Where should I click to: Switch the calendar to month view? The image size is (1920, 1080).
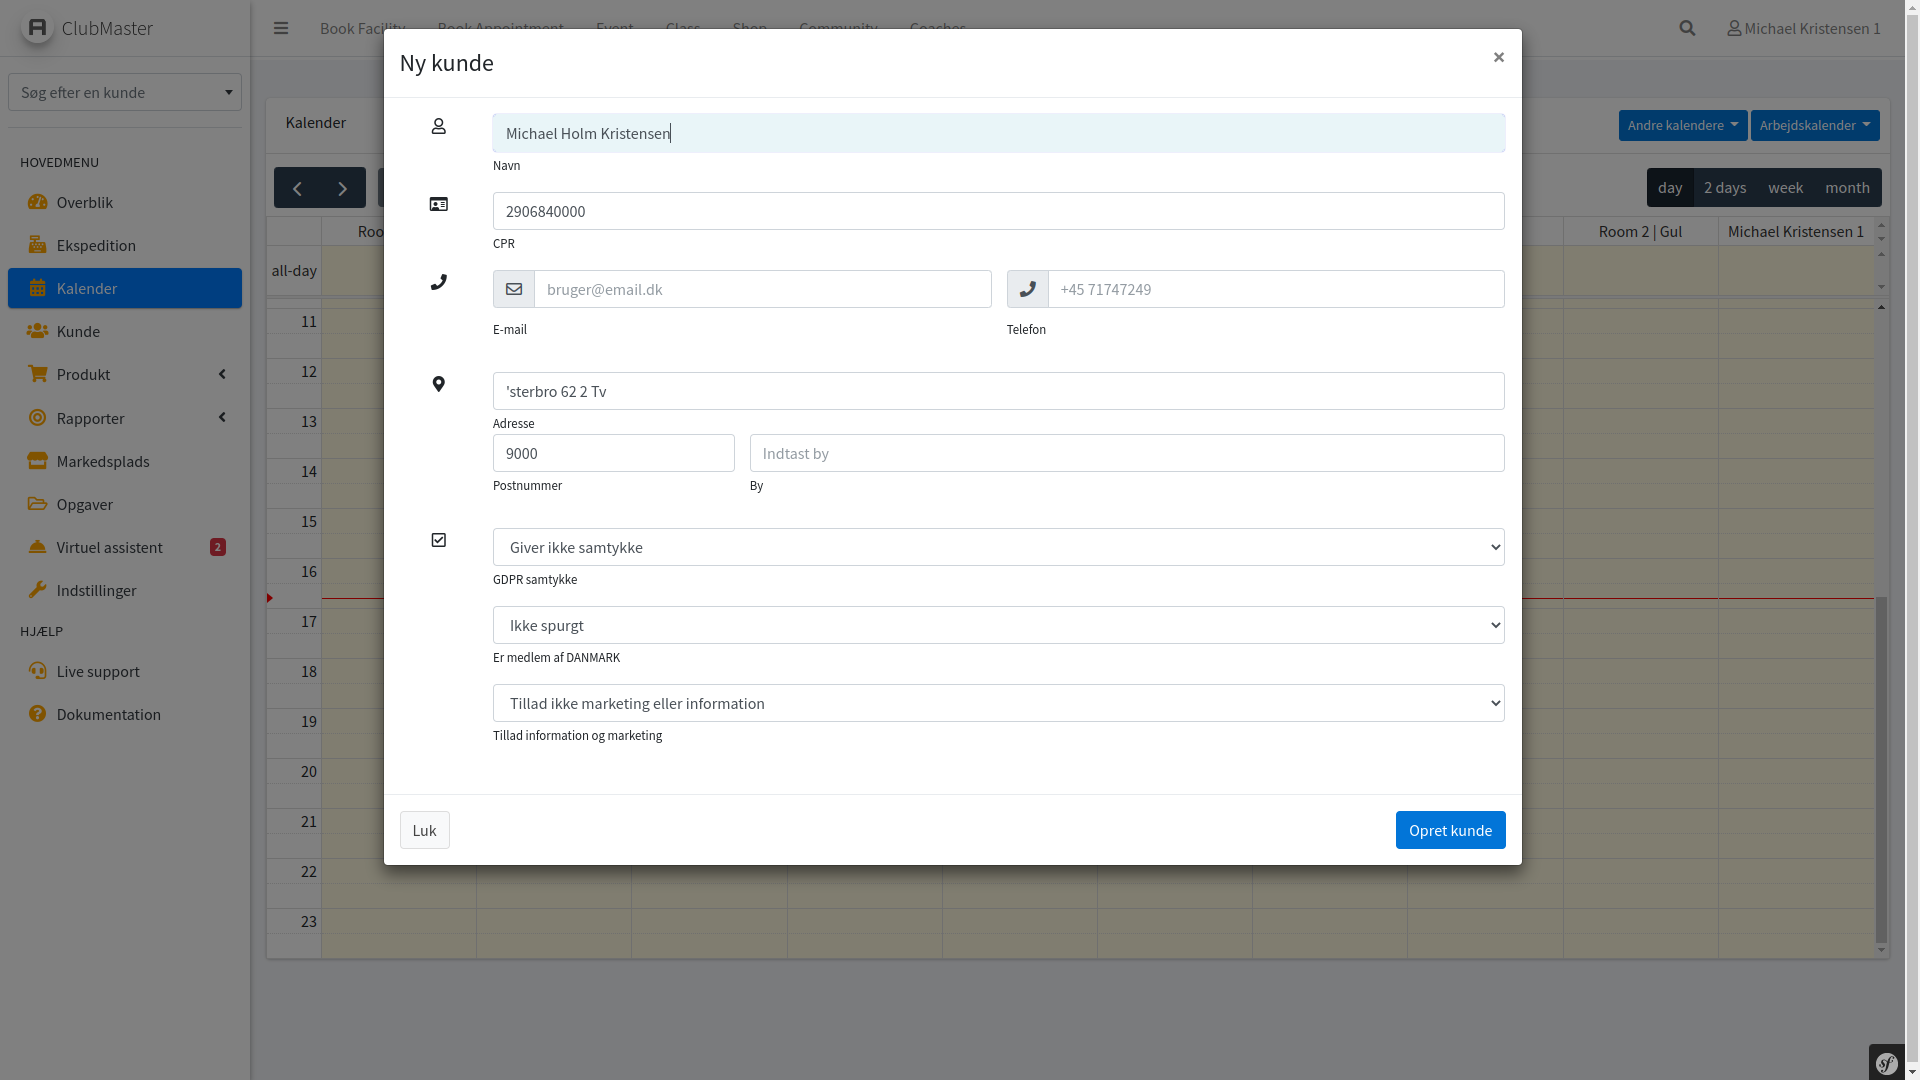[1847, 188]
